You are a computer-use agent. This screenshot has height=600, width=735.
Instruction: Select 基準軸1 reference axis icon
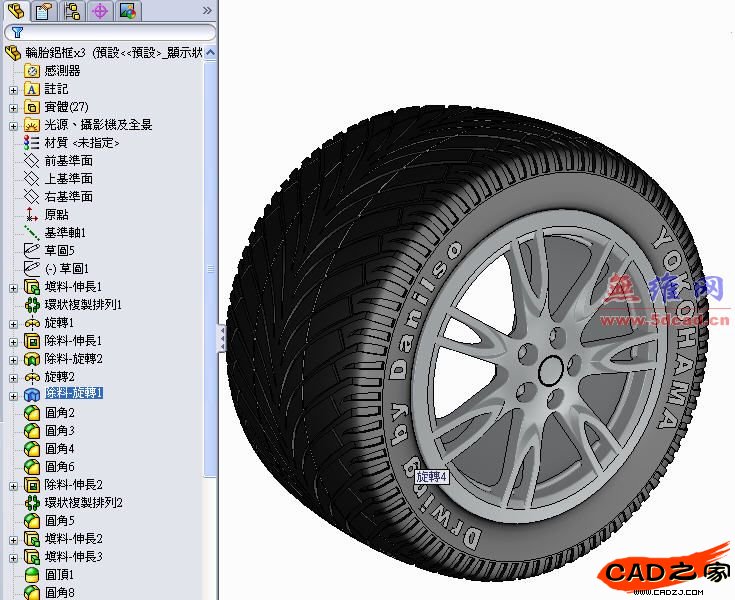click(x=32, y=232)
